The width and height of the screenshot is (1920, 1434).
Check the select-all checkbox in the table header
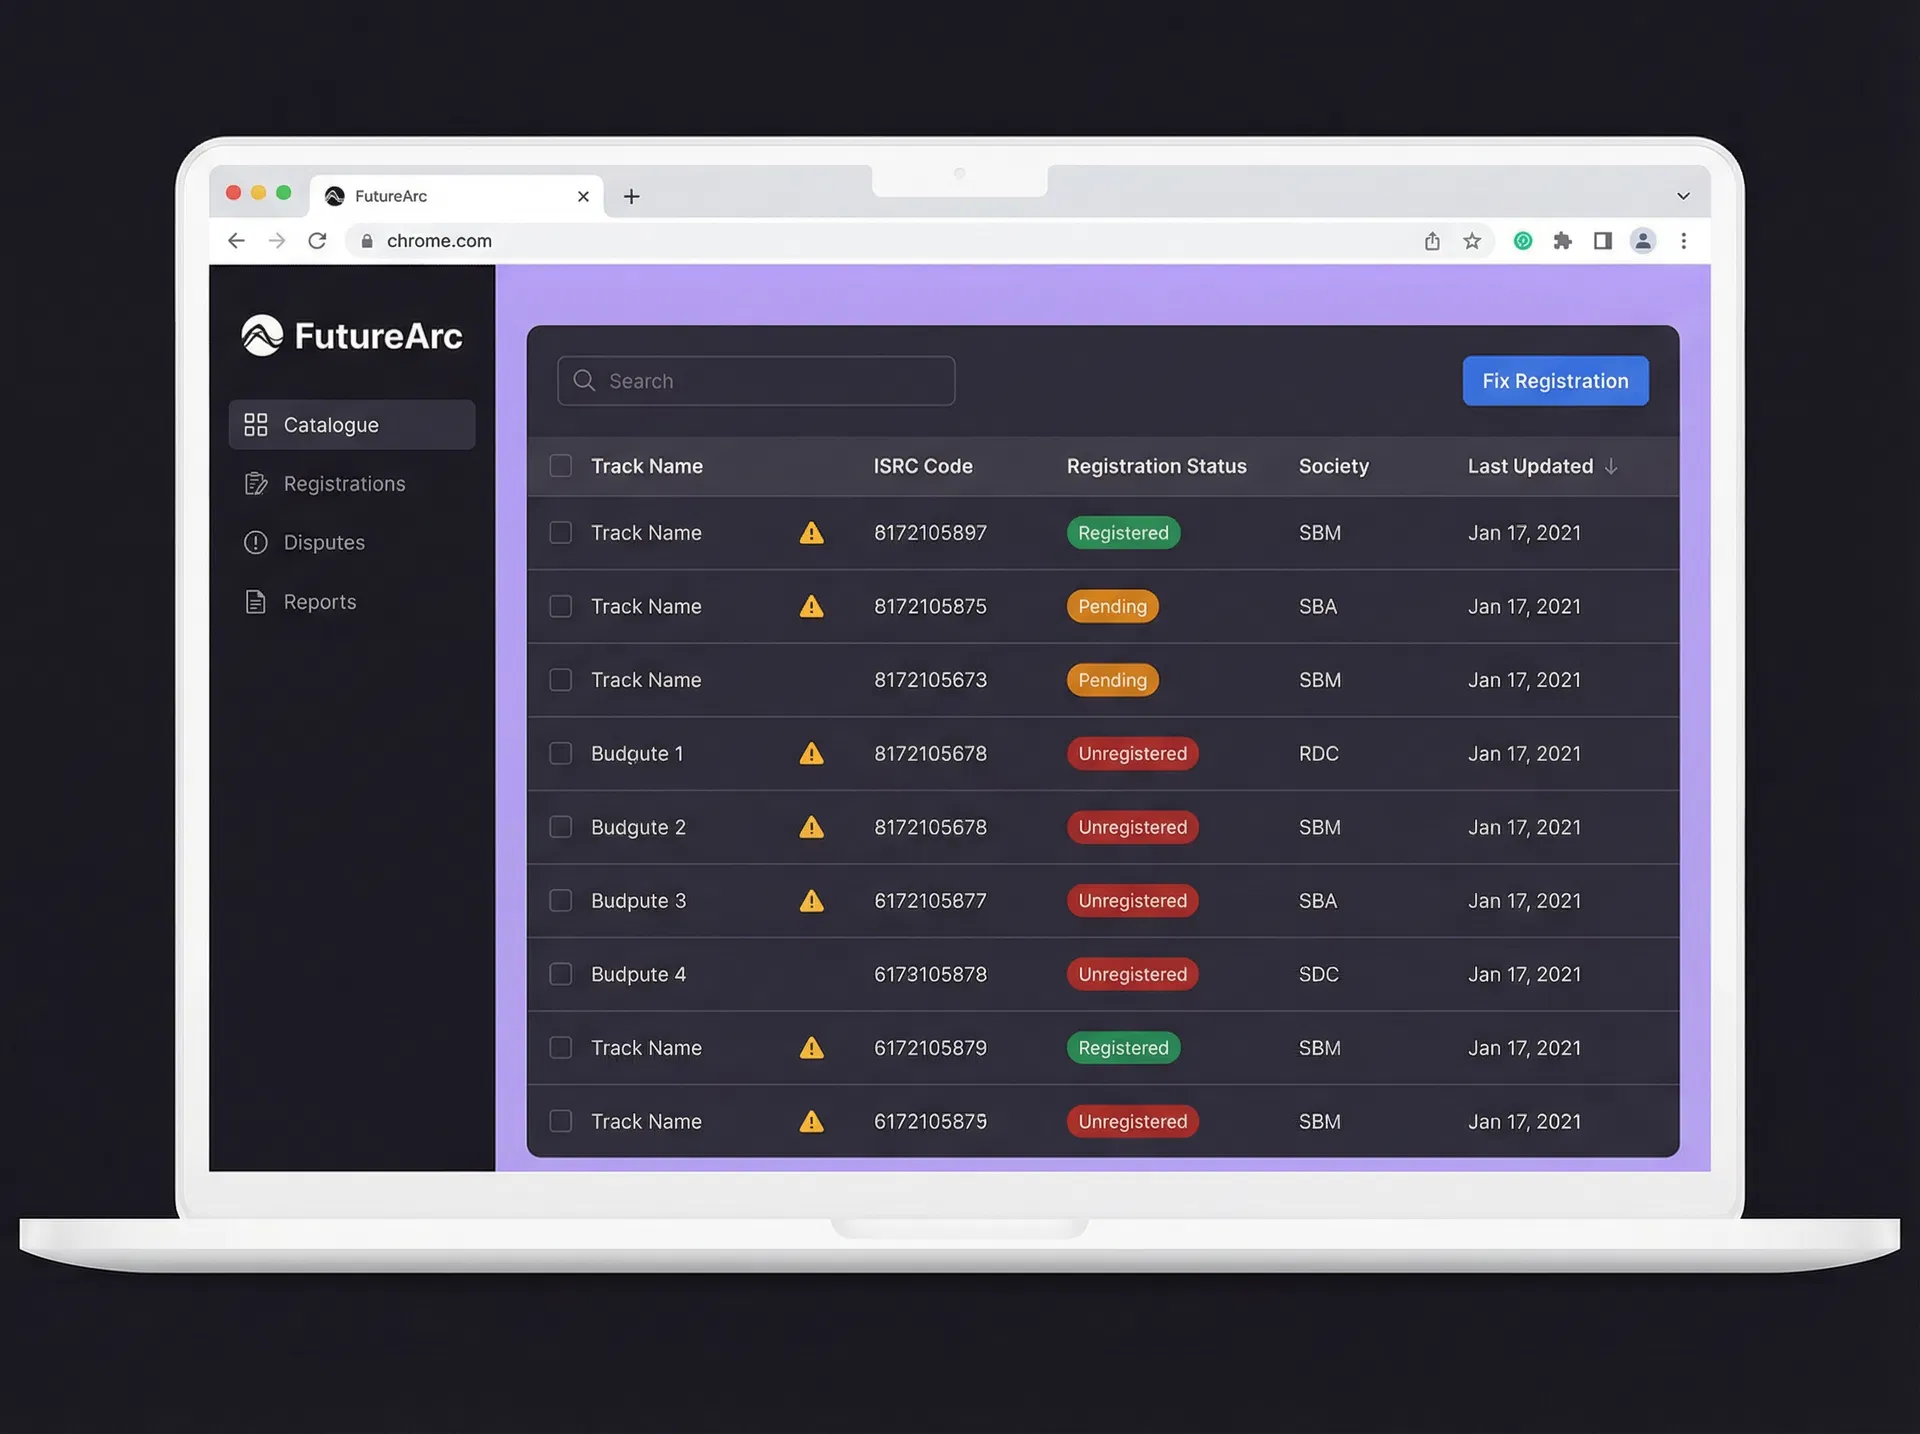click(x=560, y=465)
